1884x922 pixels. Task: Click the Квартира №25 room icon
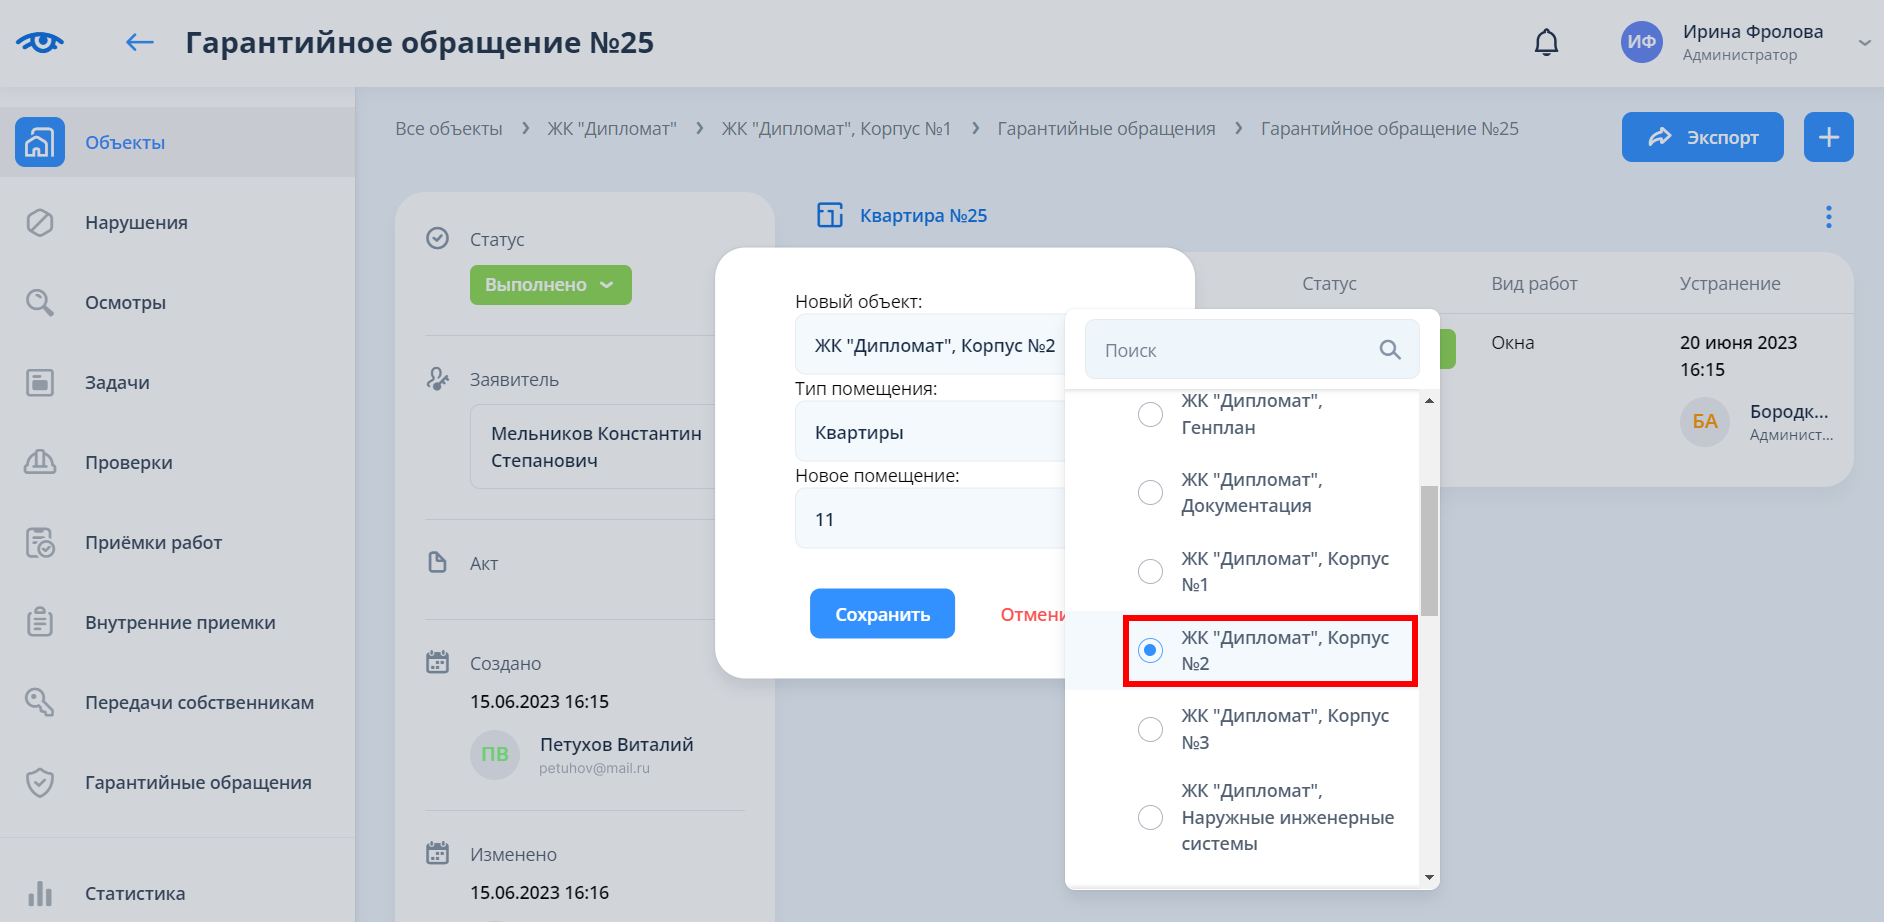tap(830, 216)
